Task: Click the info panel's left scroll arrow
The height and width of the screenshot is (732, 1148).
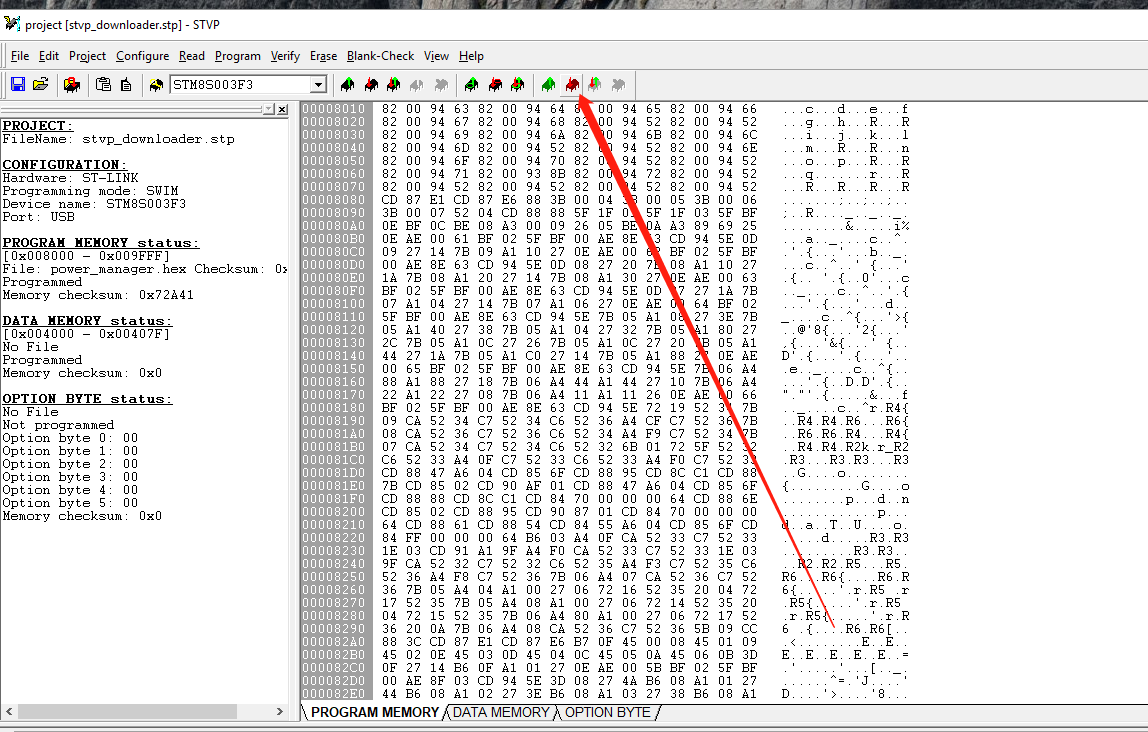Action: point(9,712)
